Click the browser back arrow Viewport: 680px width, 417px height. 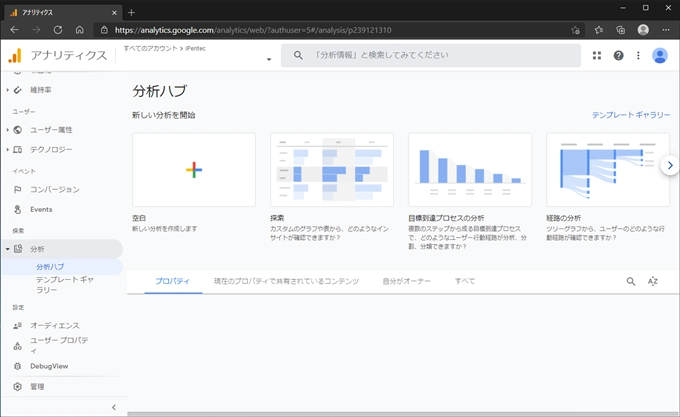14,30
